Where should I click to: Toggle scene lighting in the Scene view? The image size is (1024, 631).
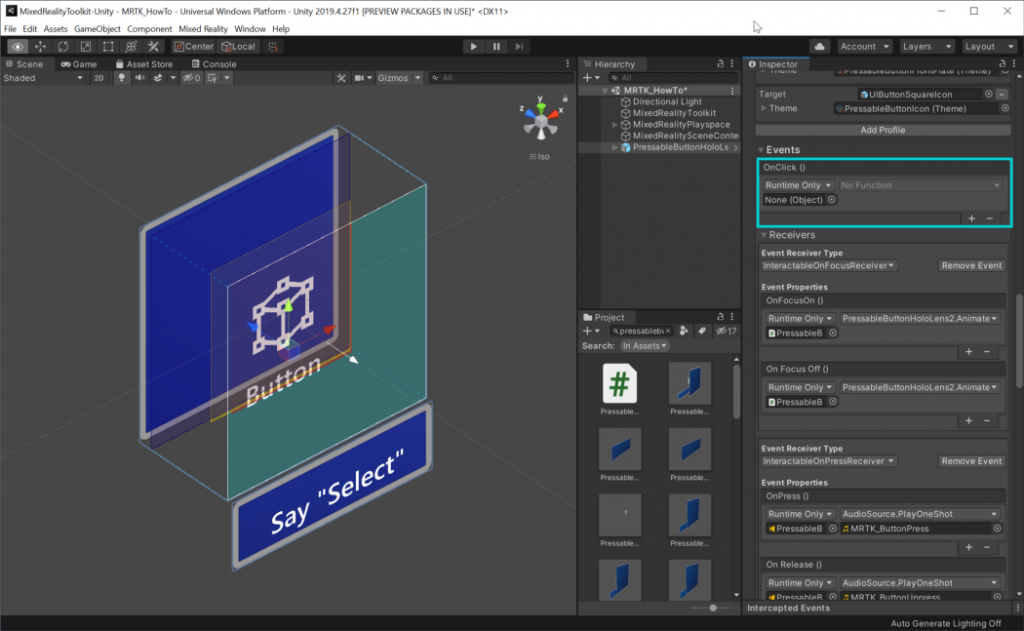[x=122, y=77]
